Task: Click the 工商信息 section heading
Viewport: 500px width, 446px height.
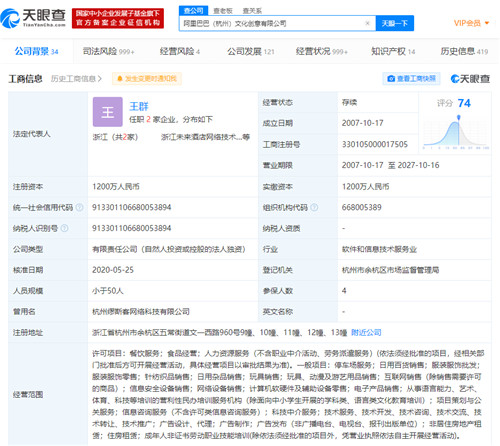Action: tap(25, 79)
